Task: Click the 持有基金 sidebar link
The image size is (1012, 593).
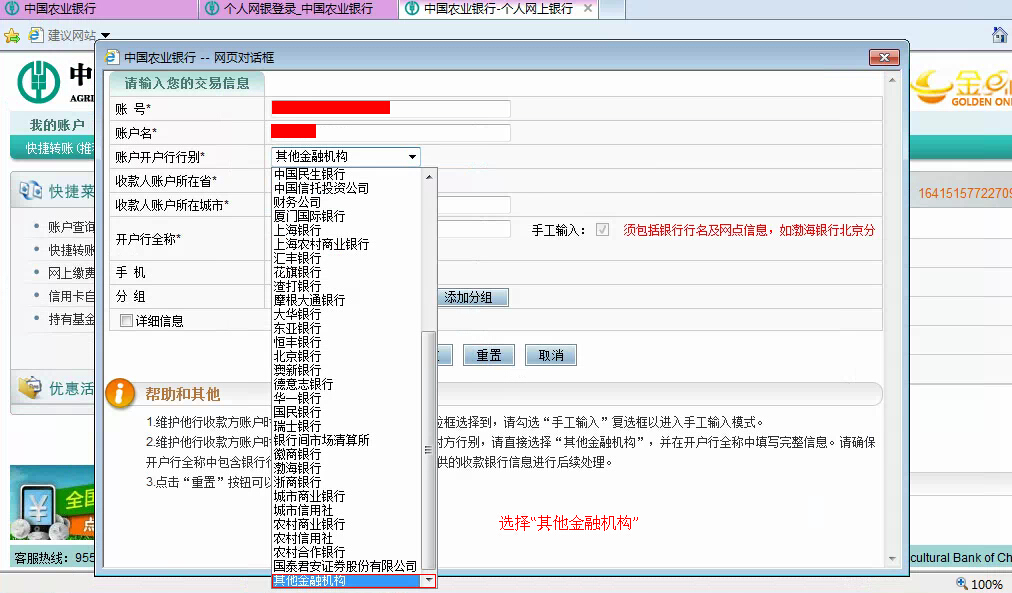Action: coord(71,319)
